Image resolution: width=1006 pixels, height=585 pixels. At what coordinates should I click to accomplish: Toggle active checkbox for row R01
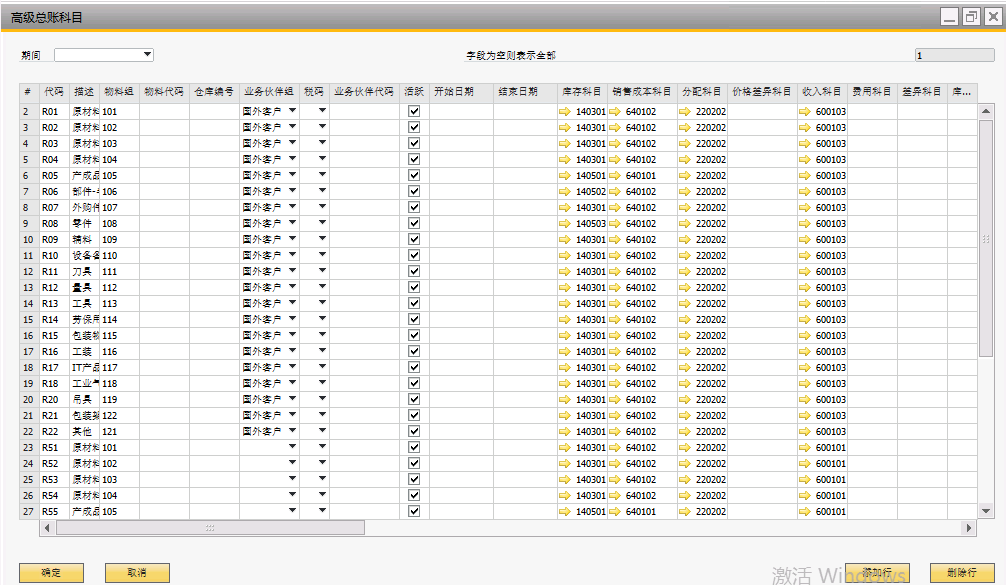coord(414,111)
